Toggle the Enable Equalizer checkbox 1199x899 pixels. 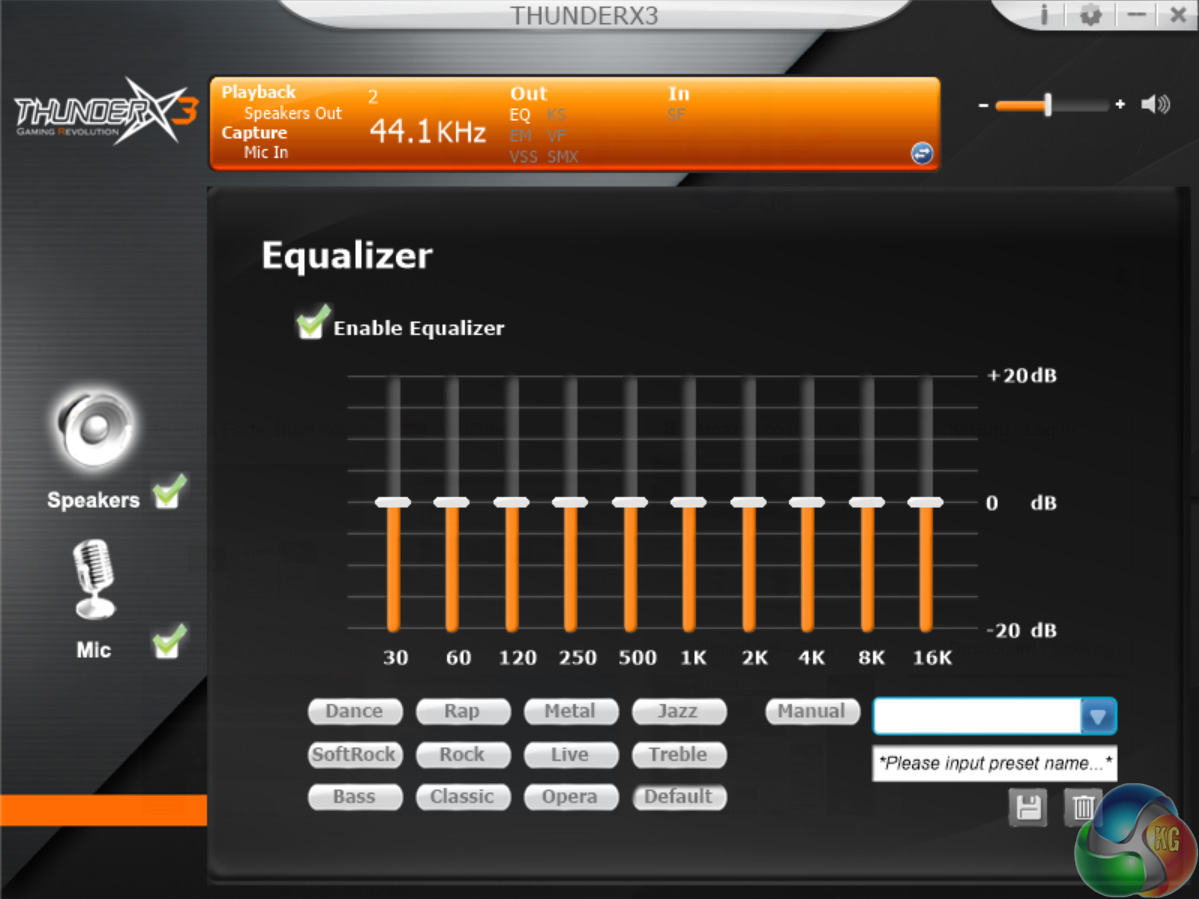point(312,322)
